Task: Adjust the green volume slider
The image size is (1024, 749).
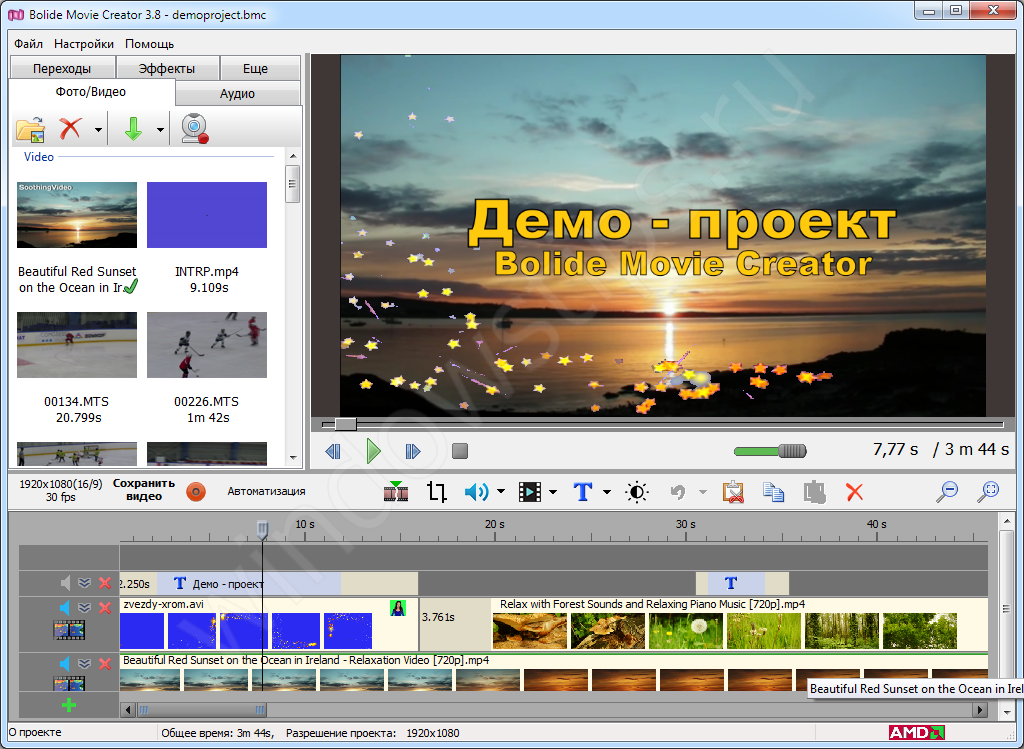Action: tap(771, 451)
